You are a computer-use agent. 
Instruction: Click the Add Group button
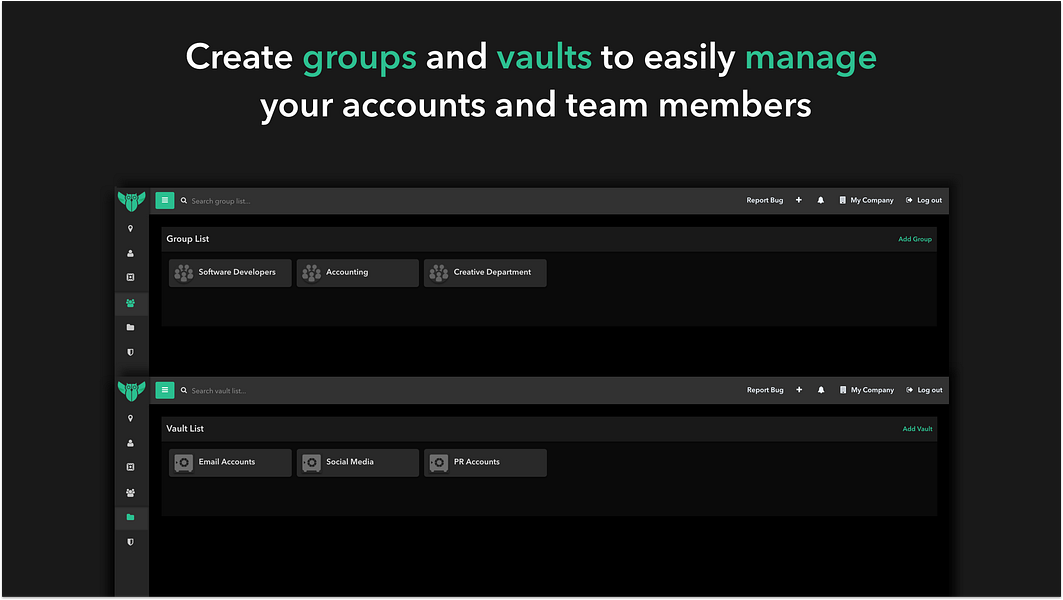[x=915, y=239]
